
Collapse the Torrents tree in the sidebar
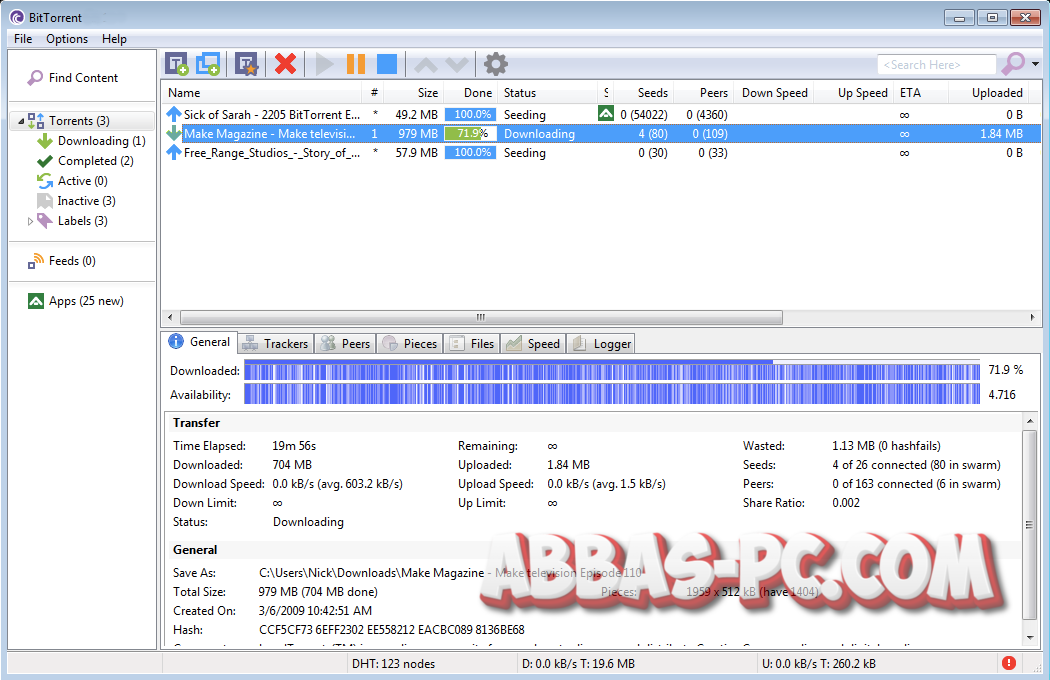point(22,120)
